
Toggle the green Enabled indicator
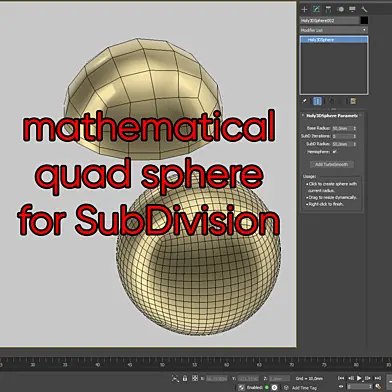266,387
